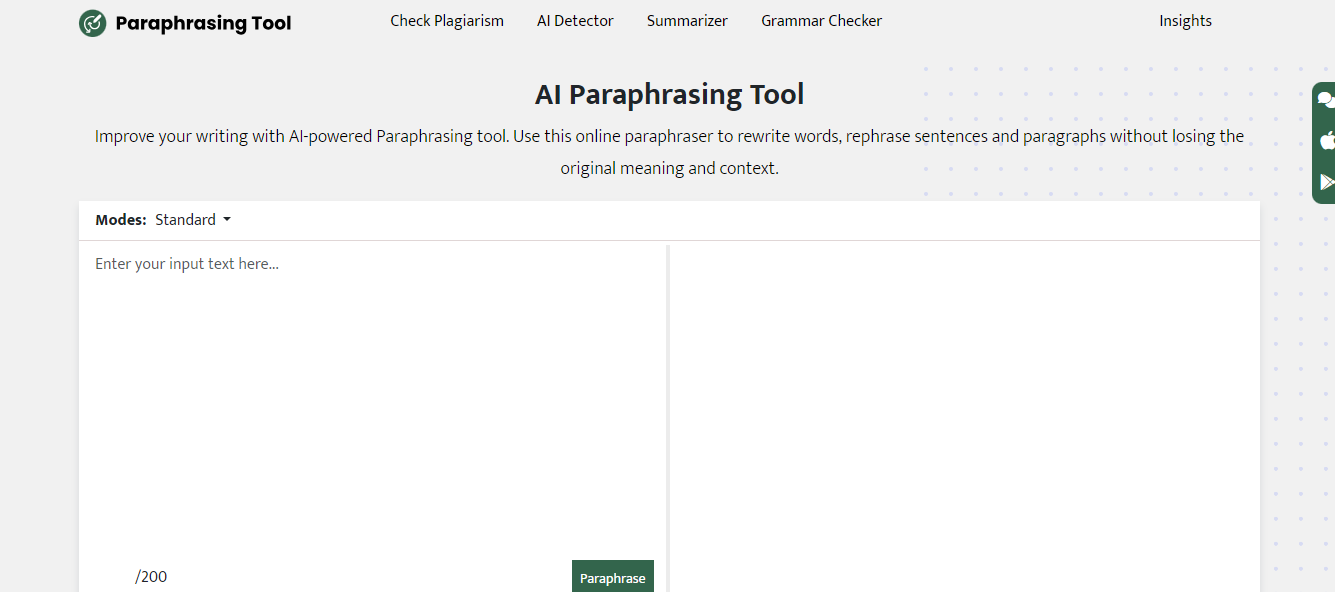Expand the Standard modes dropdown
Screen dimensions: 1335x592
(193, 220)
